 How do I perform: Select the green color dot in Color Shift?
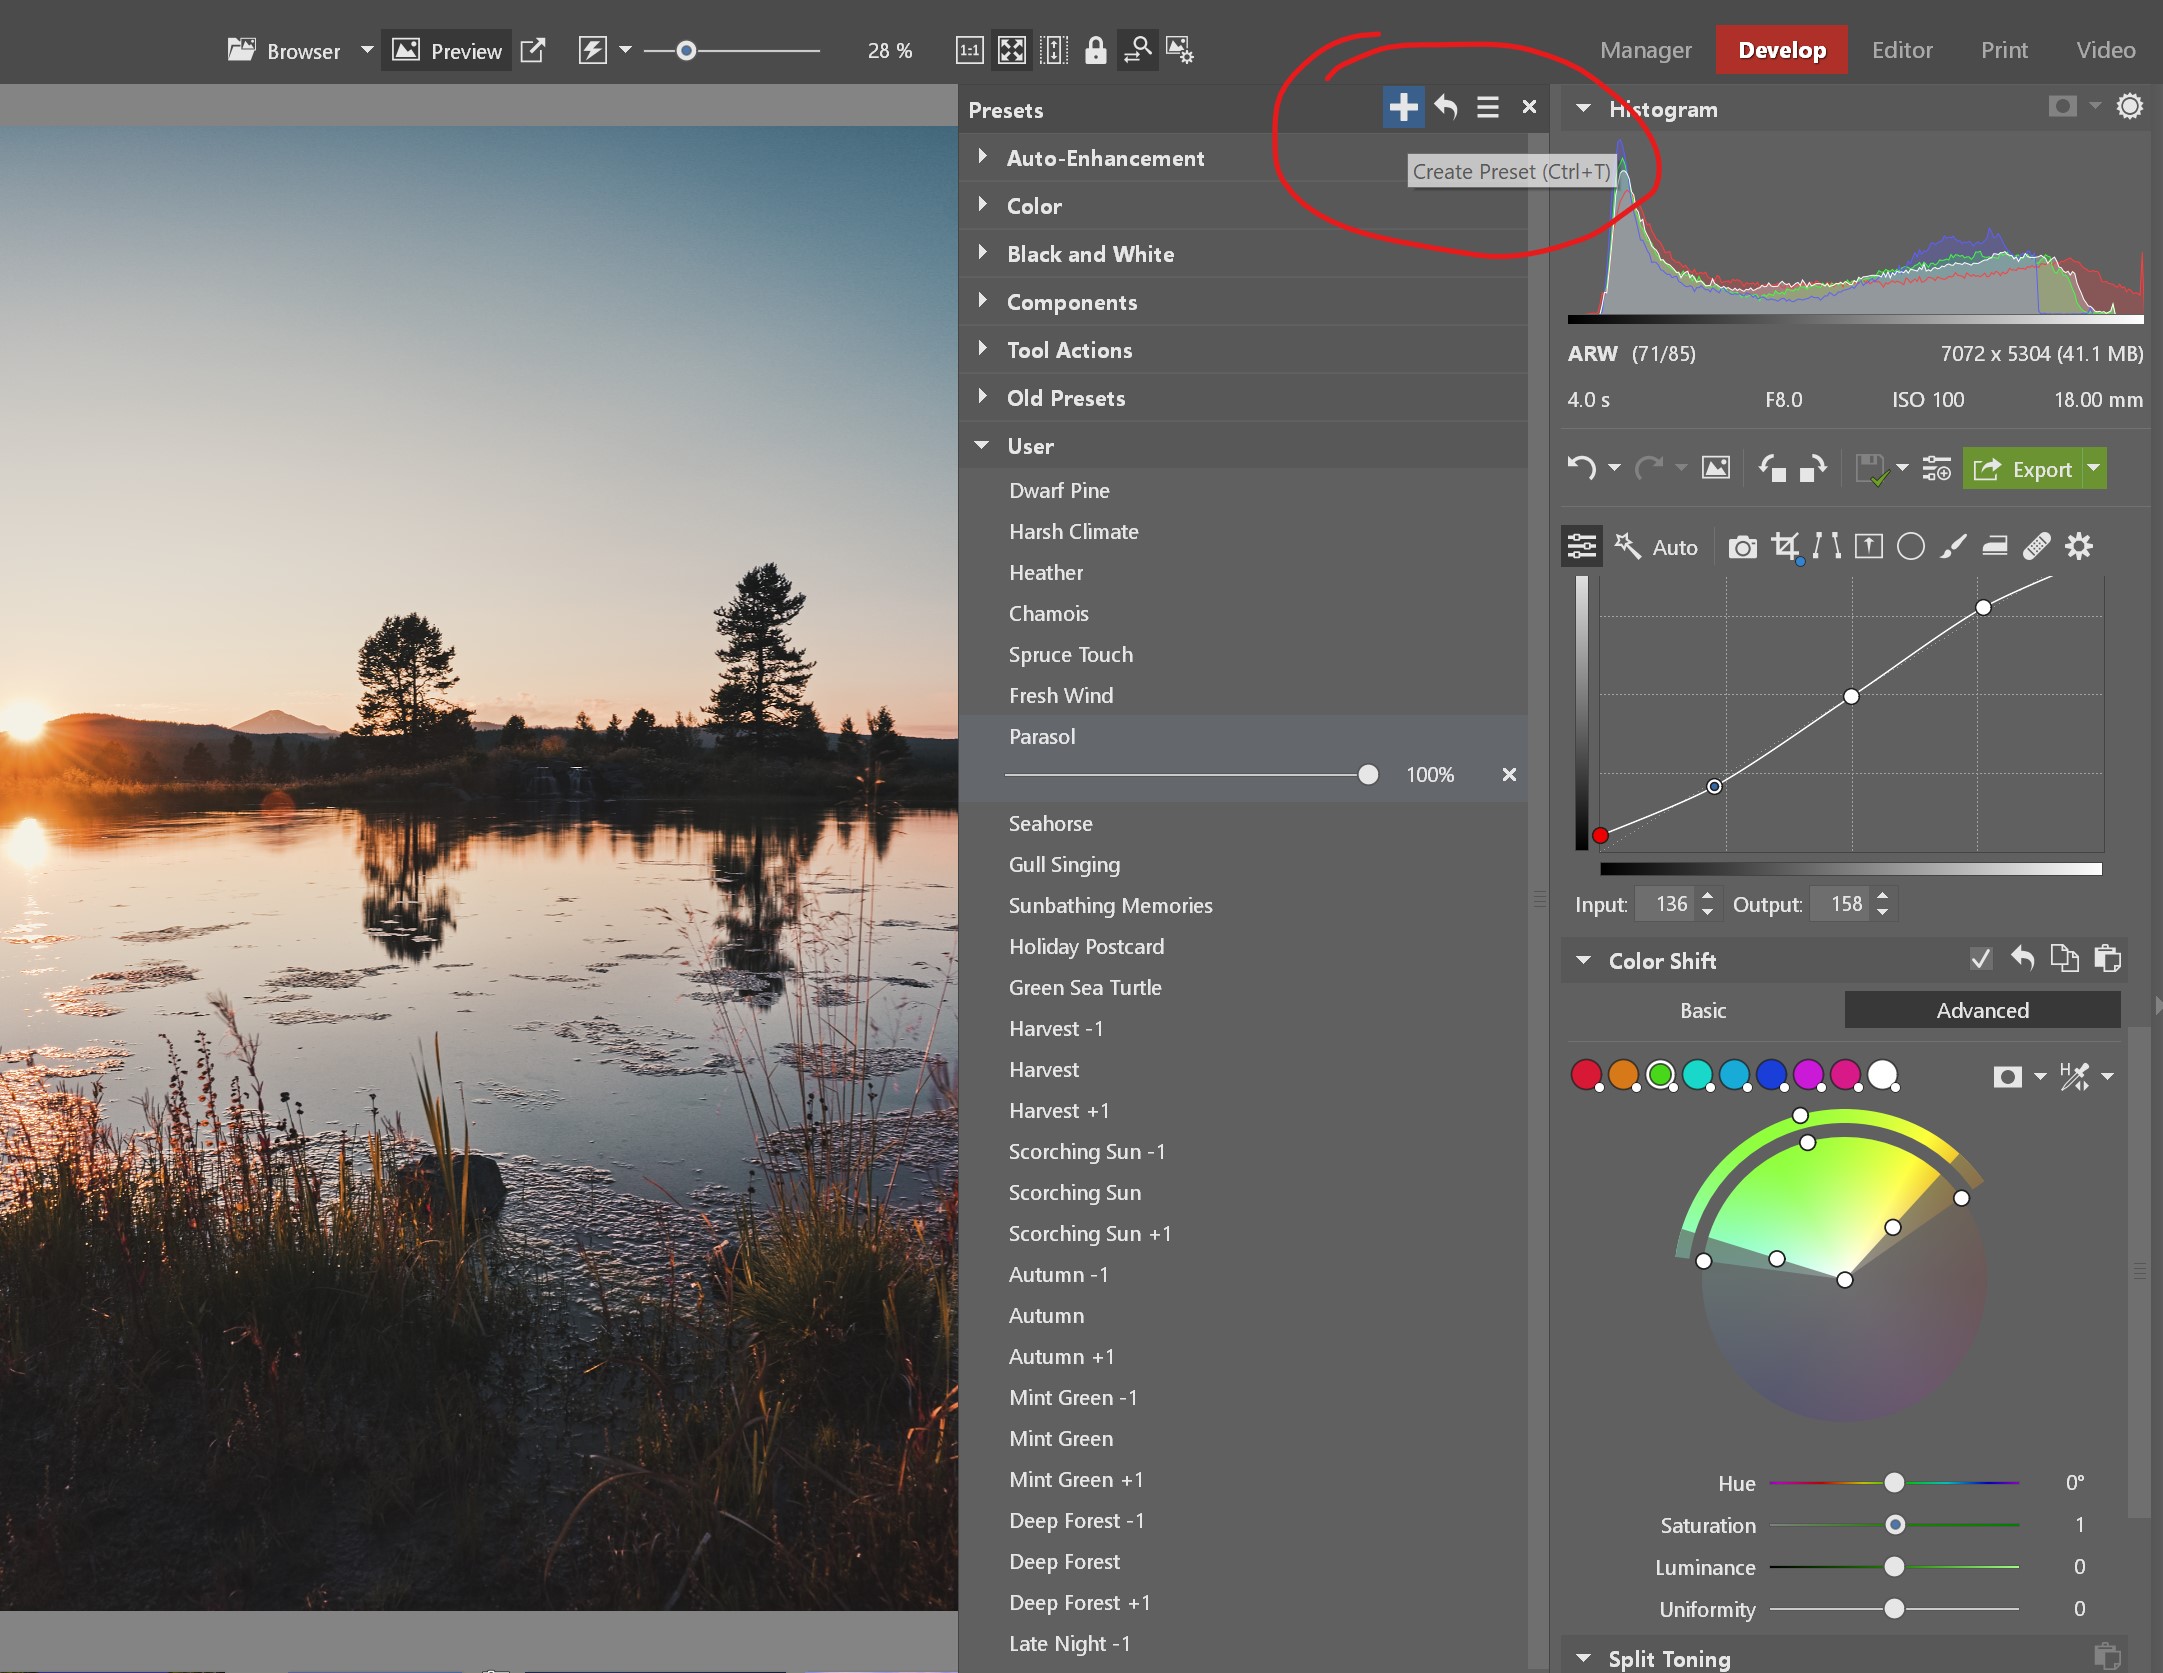1660,1075
